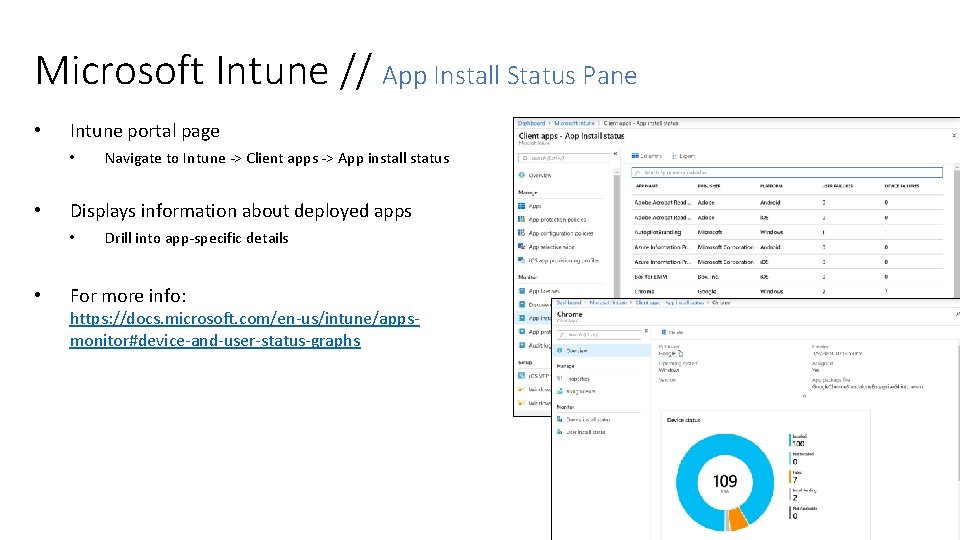The height and width of the screenshot is (540, 960).
Task: Click the Export toolbar button
Action: coord(683,156)
